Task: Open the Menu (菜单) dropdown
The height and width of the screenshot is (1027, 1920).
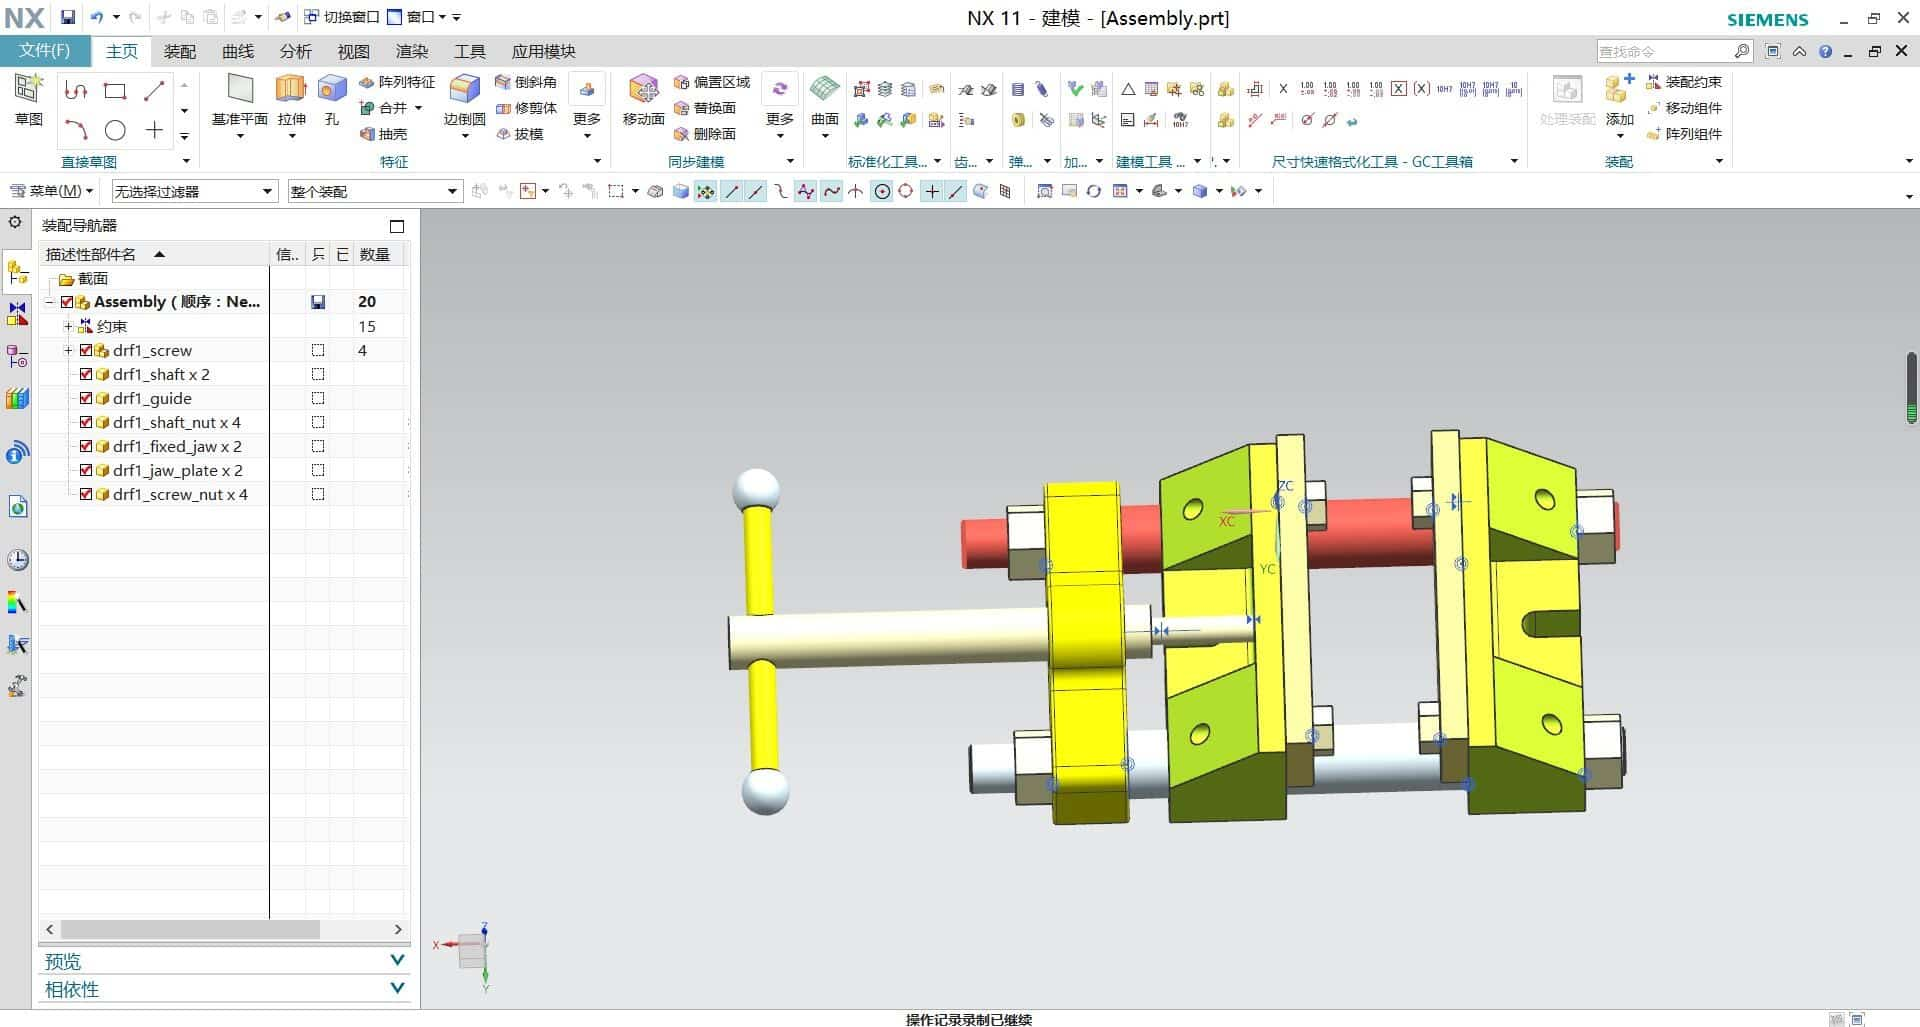Action: point(51,191)
